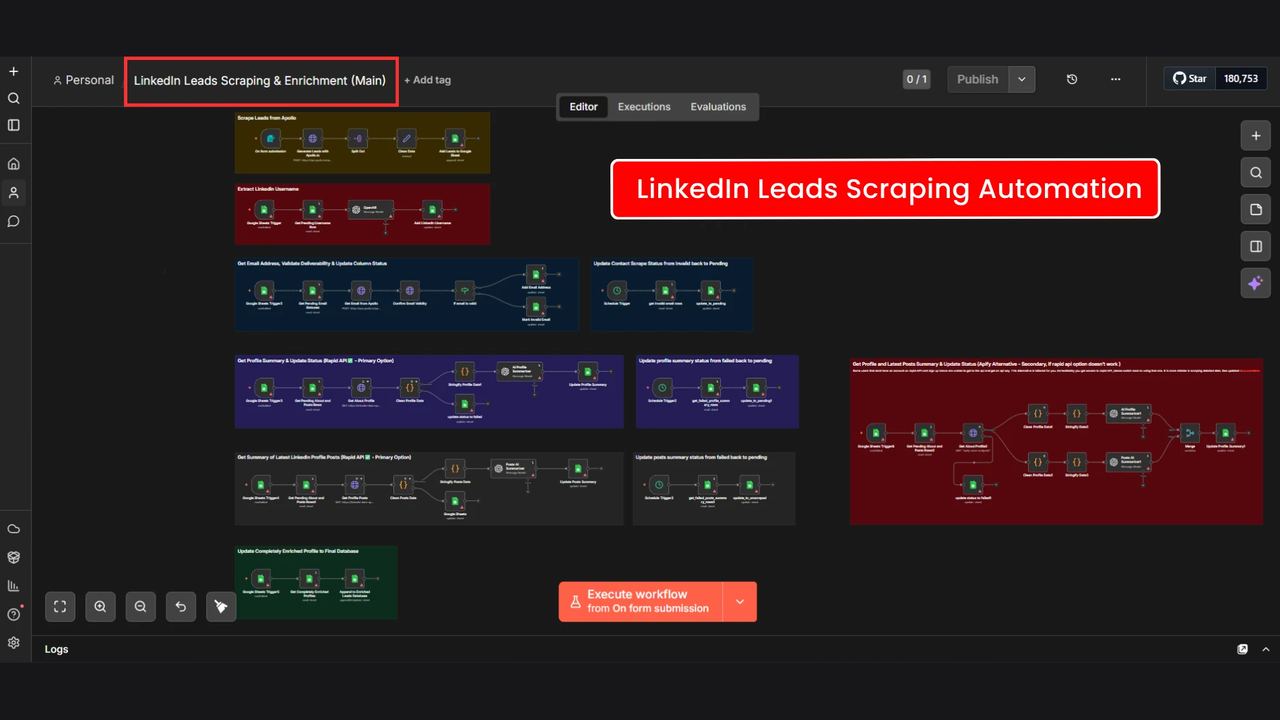
Task: Switch to the Editor tab
Action: pyautogui.click(x=584, y=107)
